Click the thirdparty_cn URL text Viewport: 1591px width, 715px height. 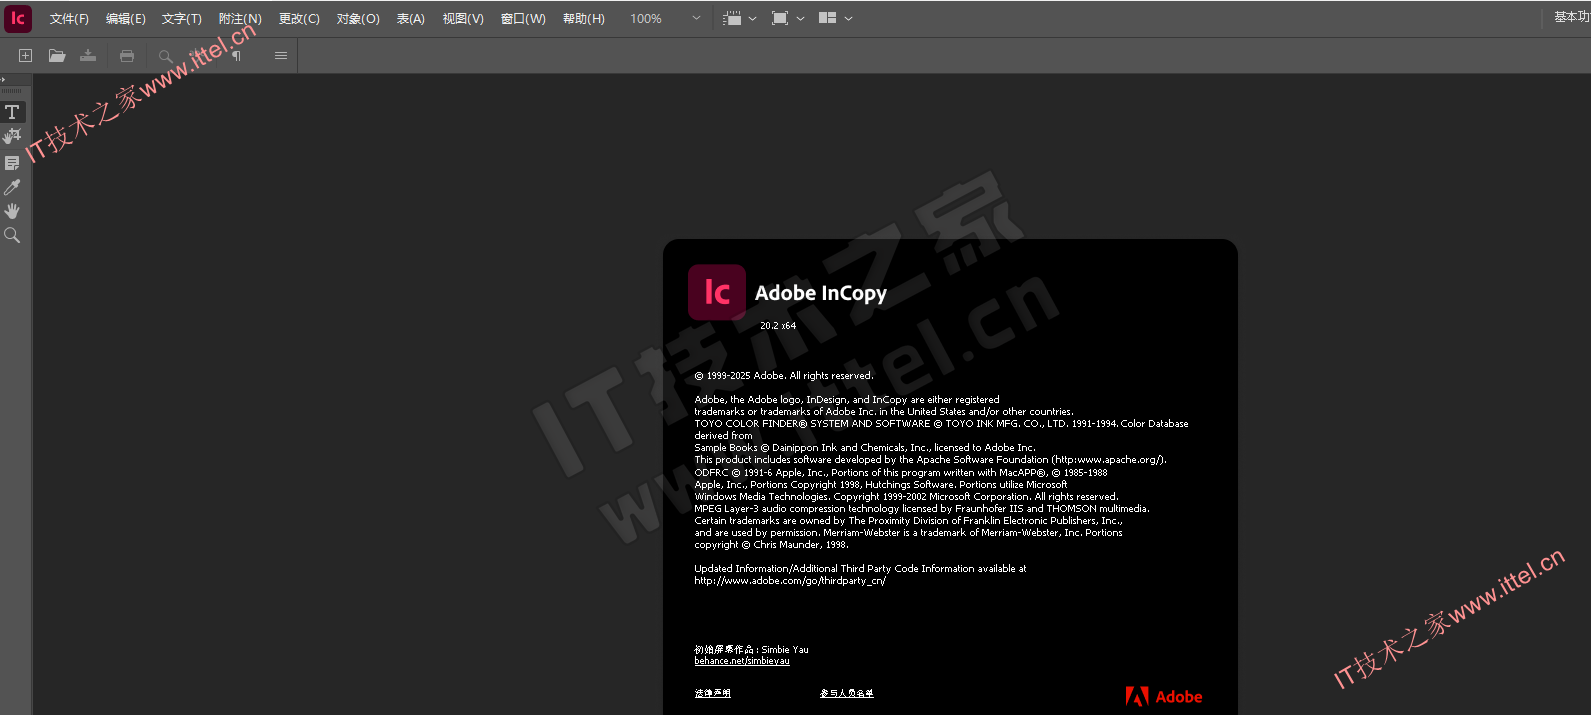click(790, 581)
